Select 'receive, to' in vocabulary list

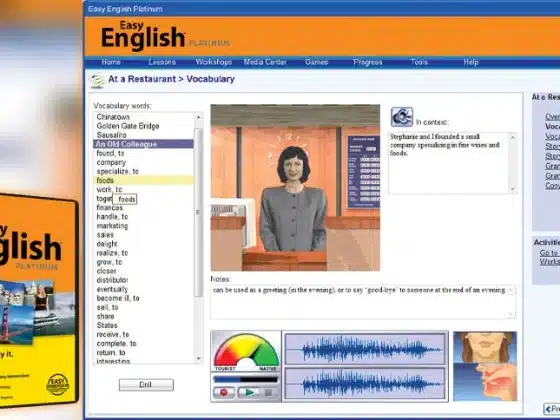click(x=113, y=335)
